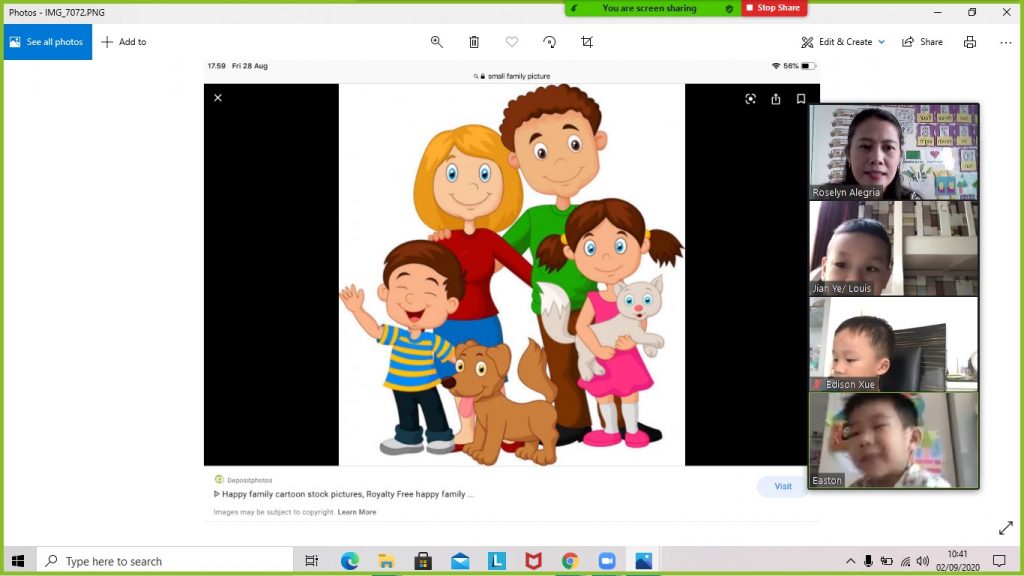Rotate the image with the rotate icon
Viewport: 1024px width, 576px height.
pos(549,42)
